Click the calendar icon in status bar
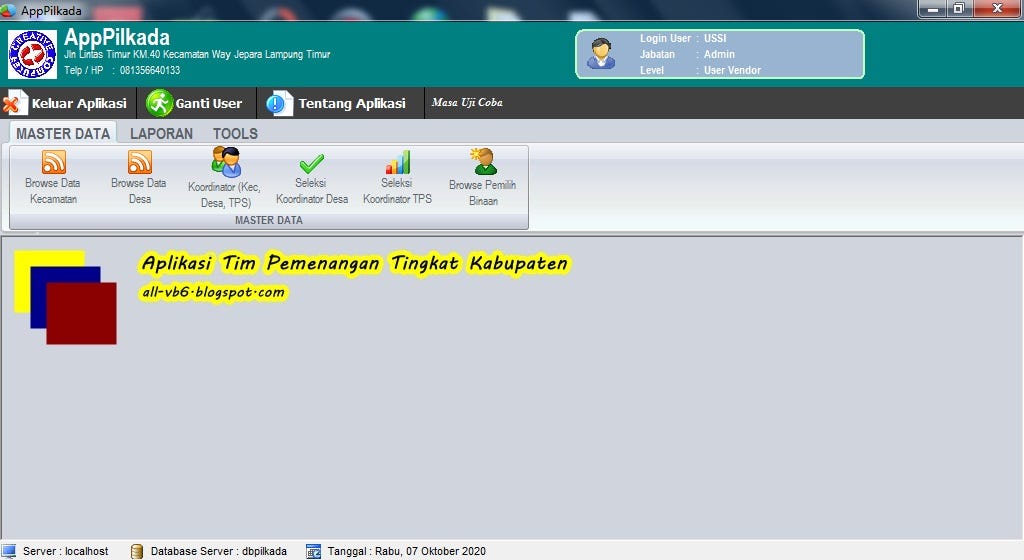The width and height of the screenshot is (1024, 560). (313, 552)
